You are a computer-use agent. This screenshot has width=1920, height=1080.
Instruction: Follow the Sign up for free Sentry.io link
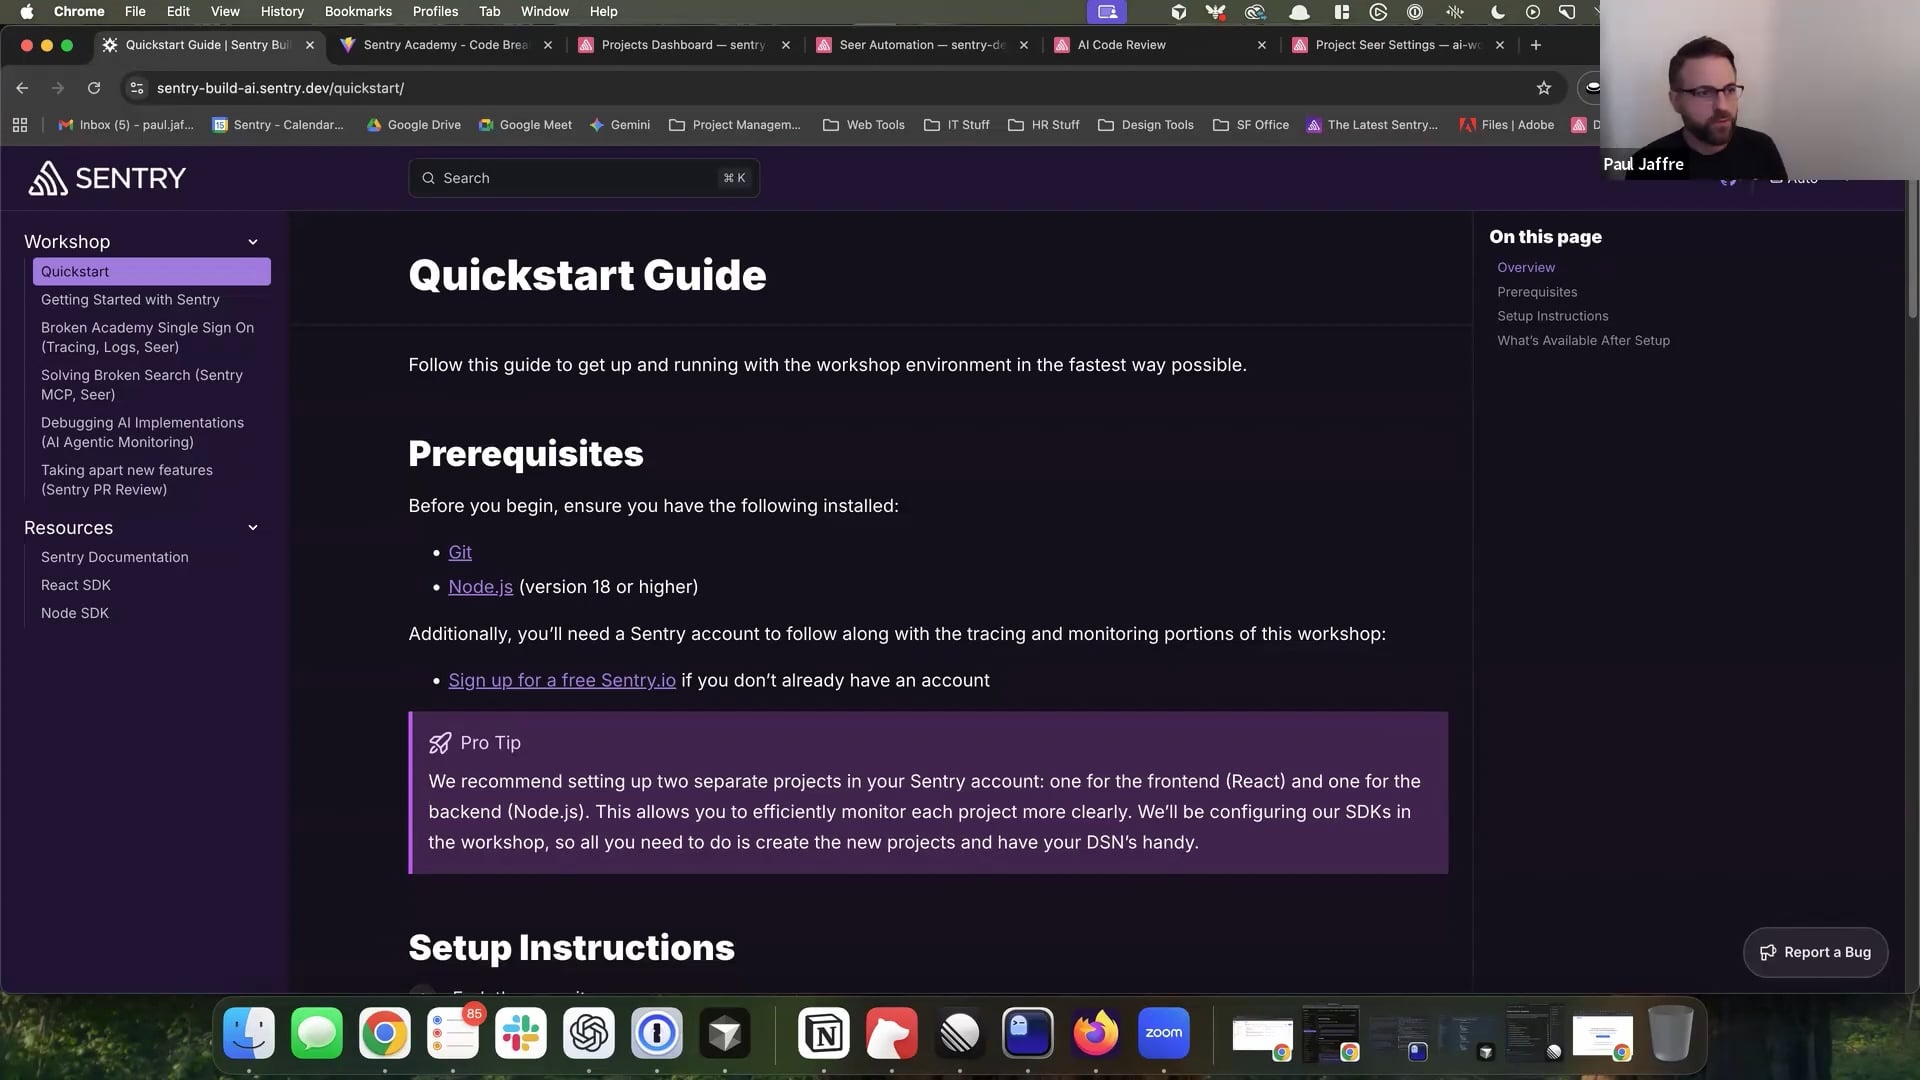(x=561, y=680)
